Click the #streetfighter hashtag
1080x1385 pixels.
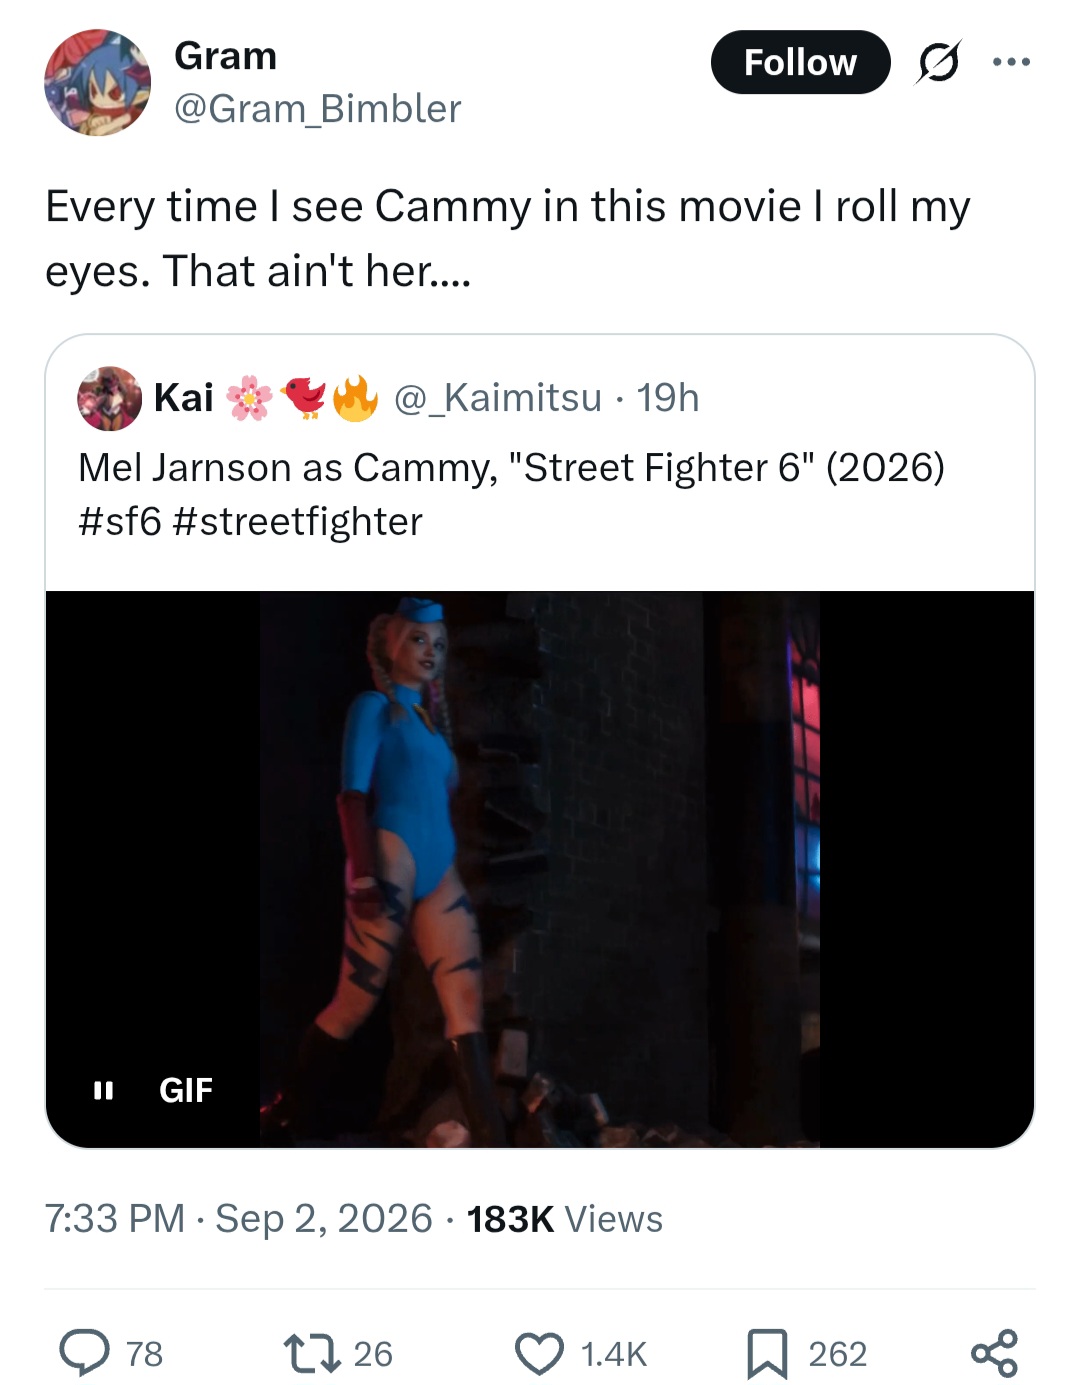click(x=297, y=522)
